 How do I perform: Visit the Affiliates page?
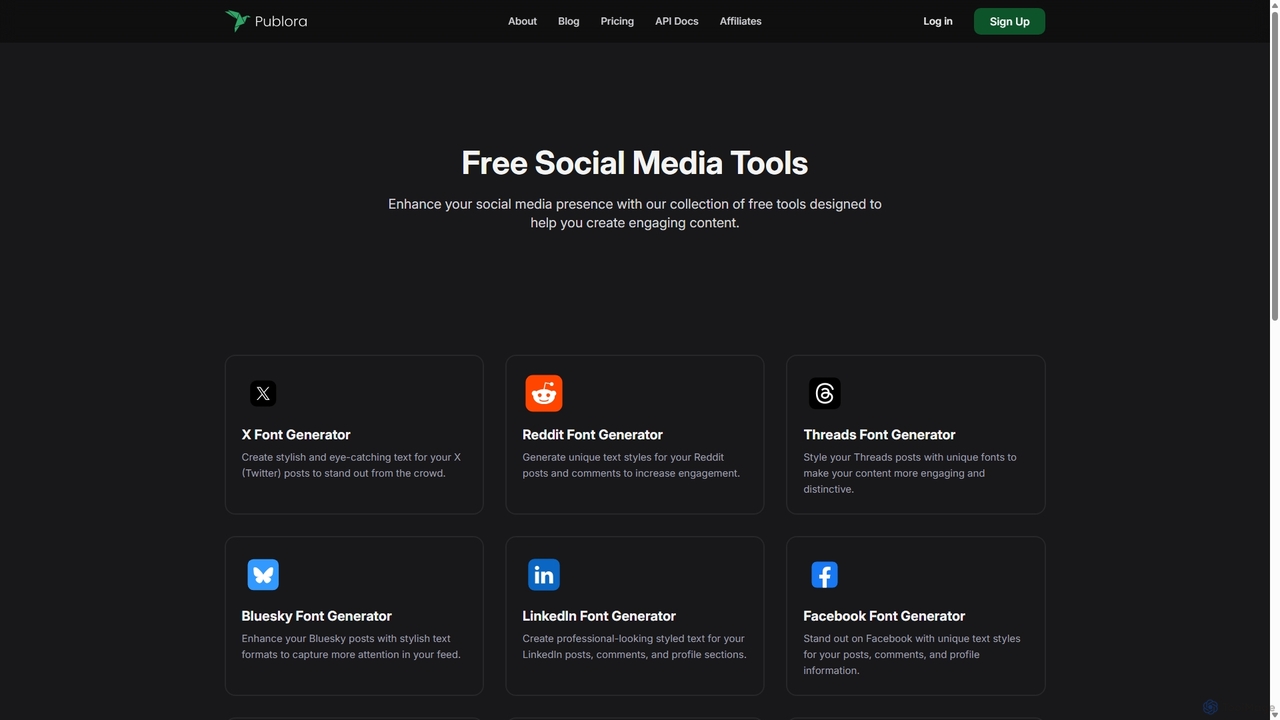pyautogui.click(x=741, y=21)
